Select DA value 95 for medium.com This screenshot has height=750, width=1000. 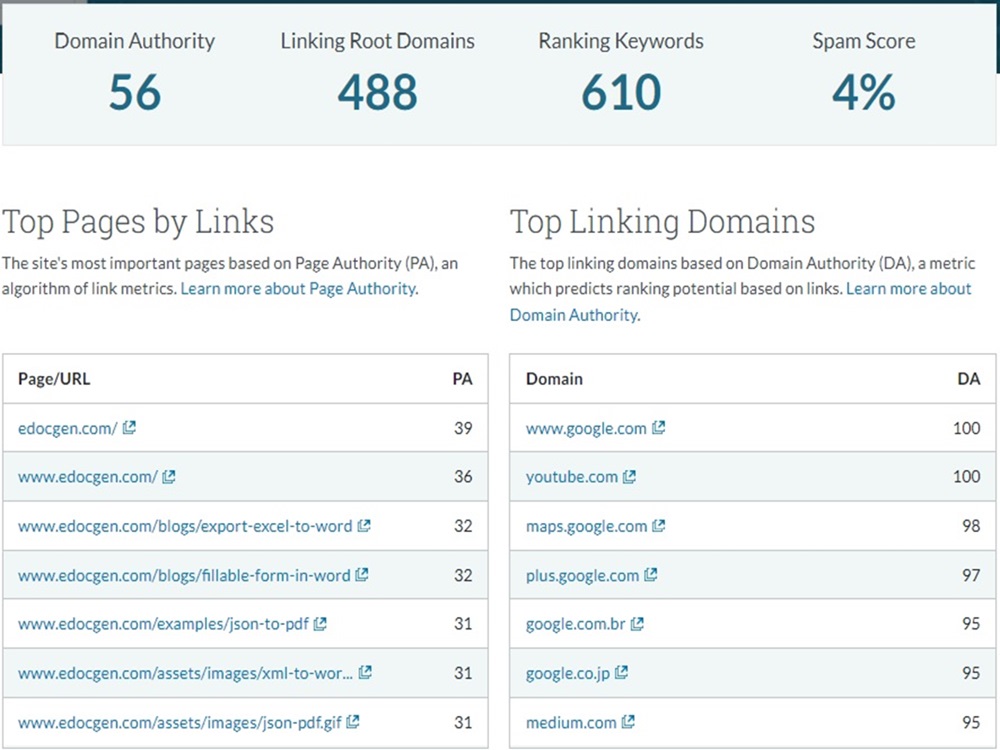click(x=971, y=722)
